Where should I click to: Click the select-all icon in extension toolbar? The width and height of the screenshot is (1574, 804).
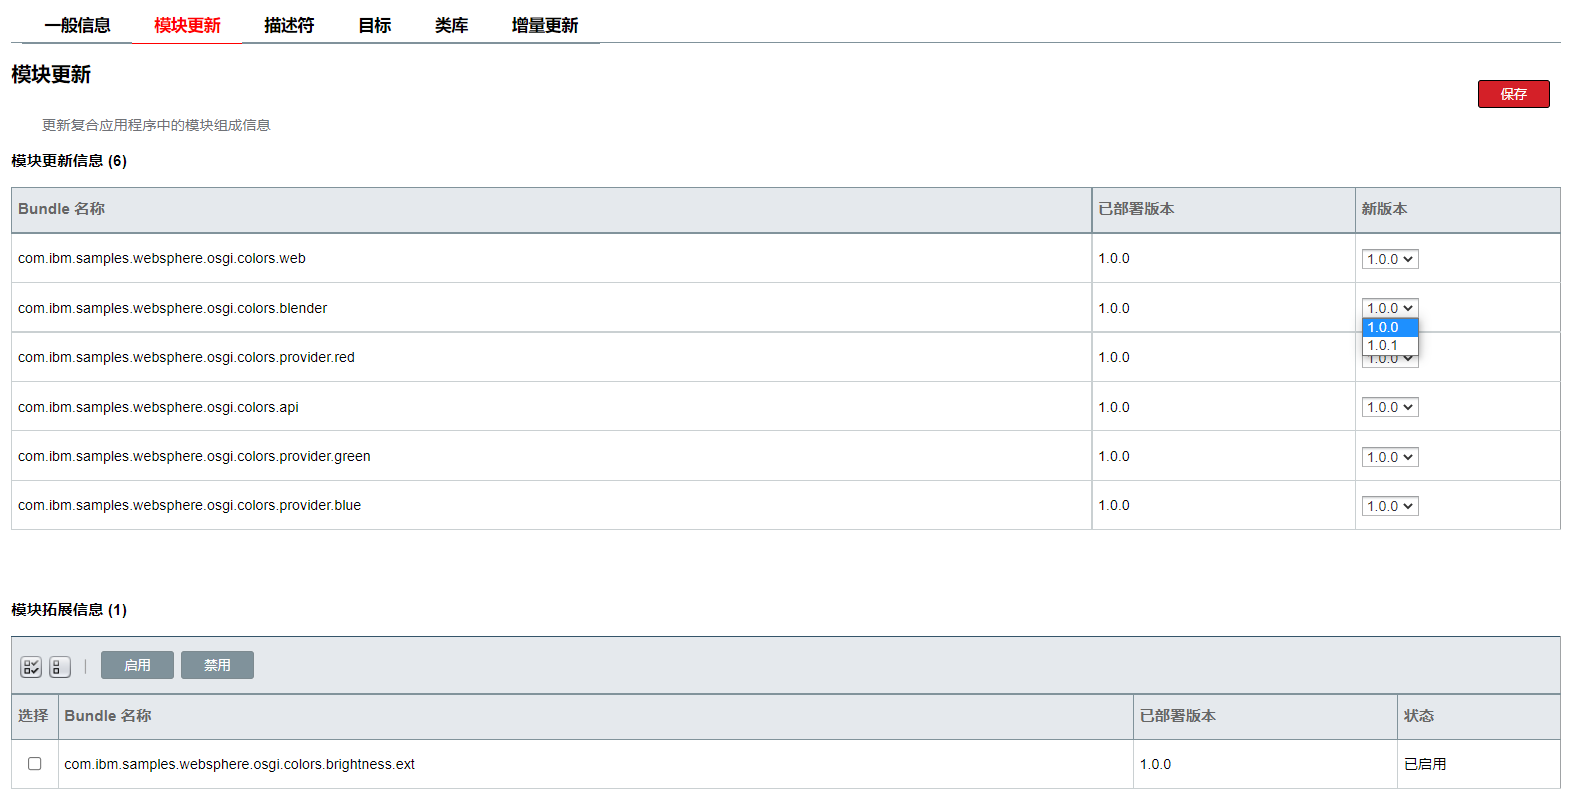[31, 667]
